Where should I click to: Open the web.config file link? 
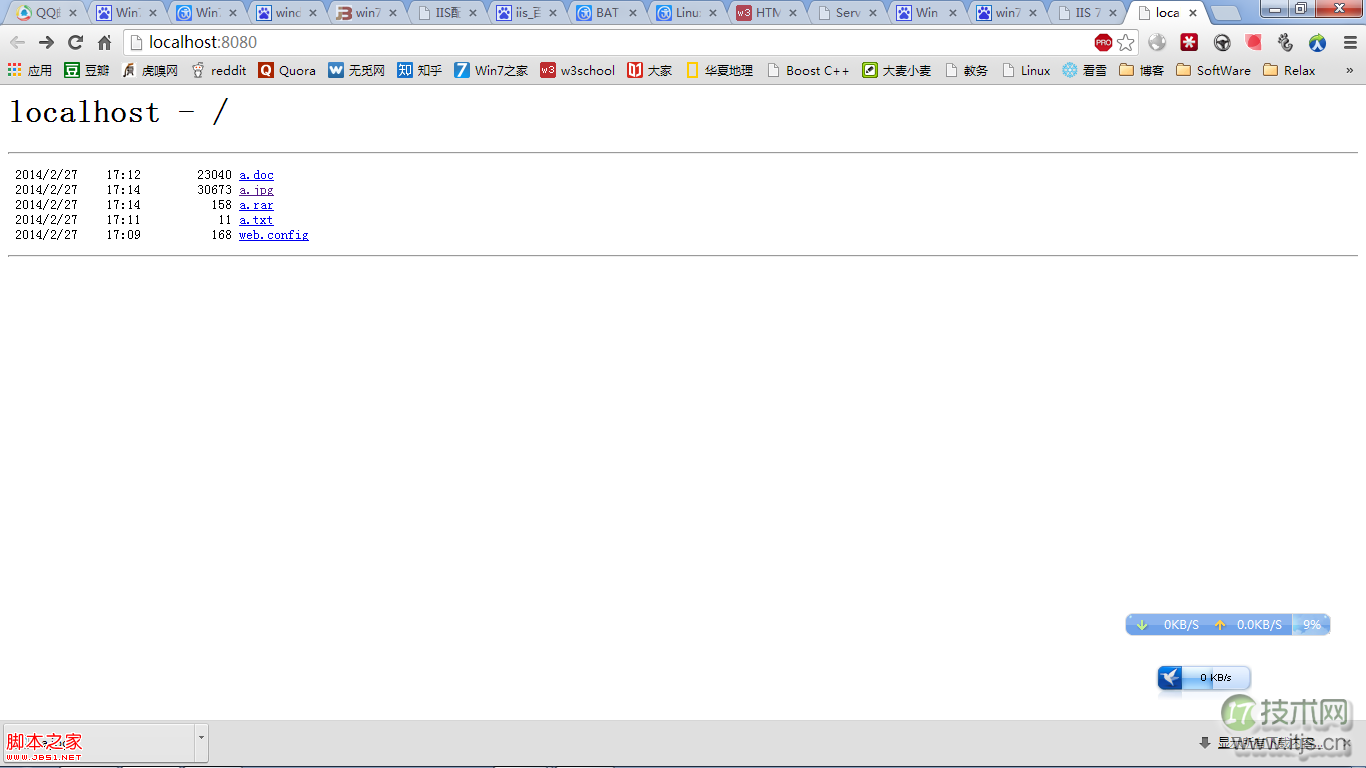[273, 235]
